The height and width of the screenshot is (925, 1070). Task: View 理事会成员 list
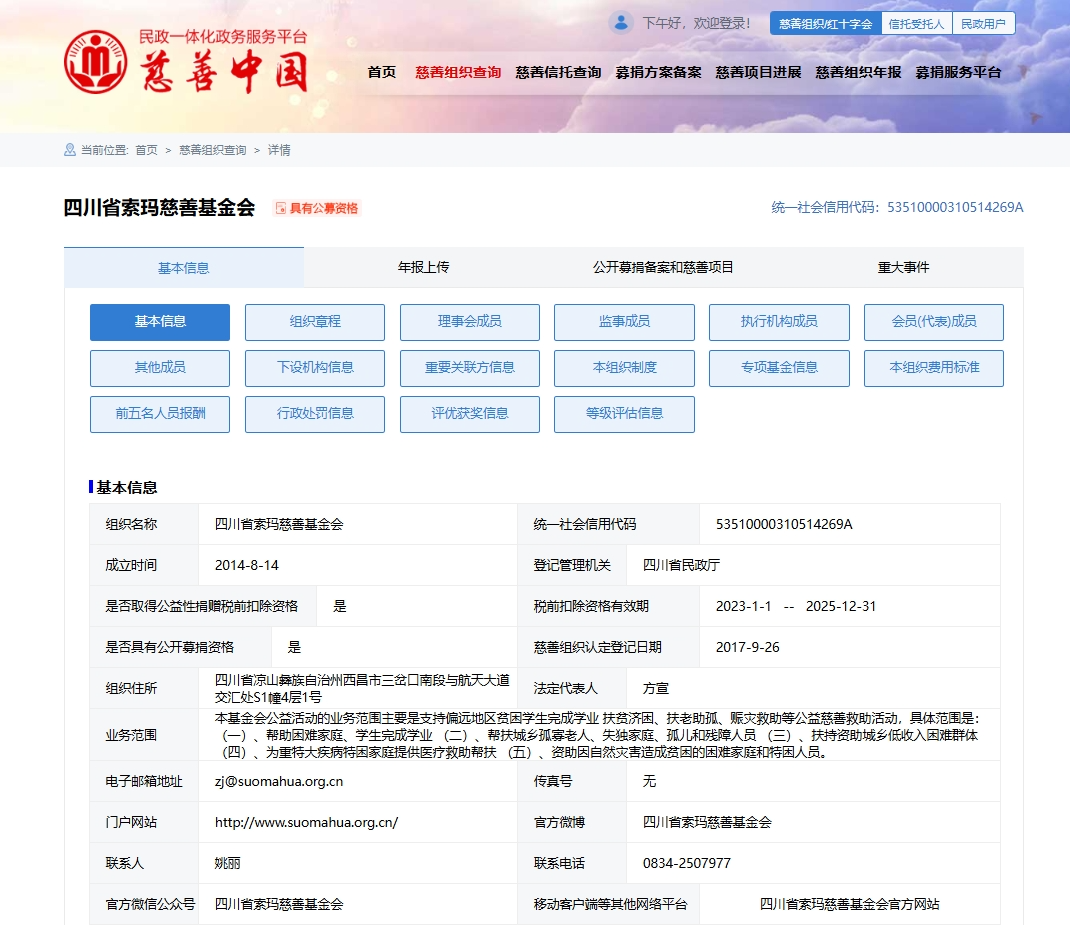click(469, 322)
